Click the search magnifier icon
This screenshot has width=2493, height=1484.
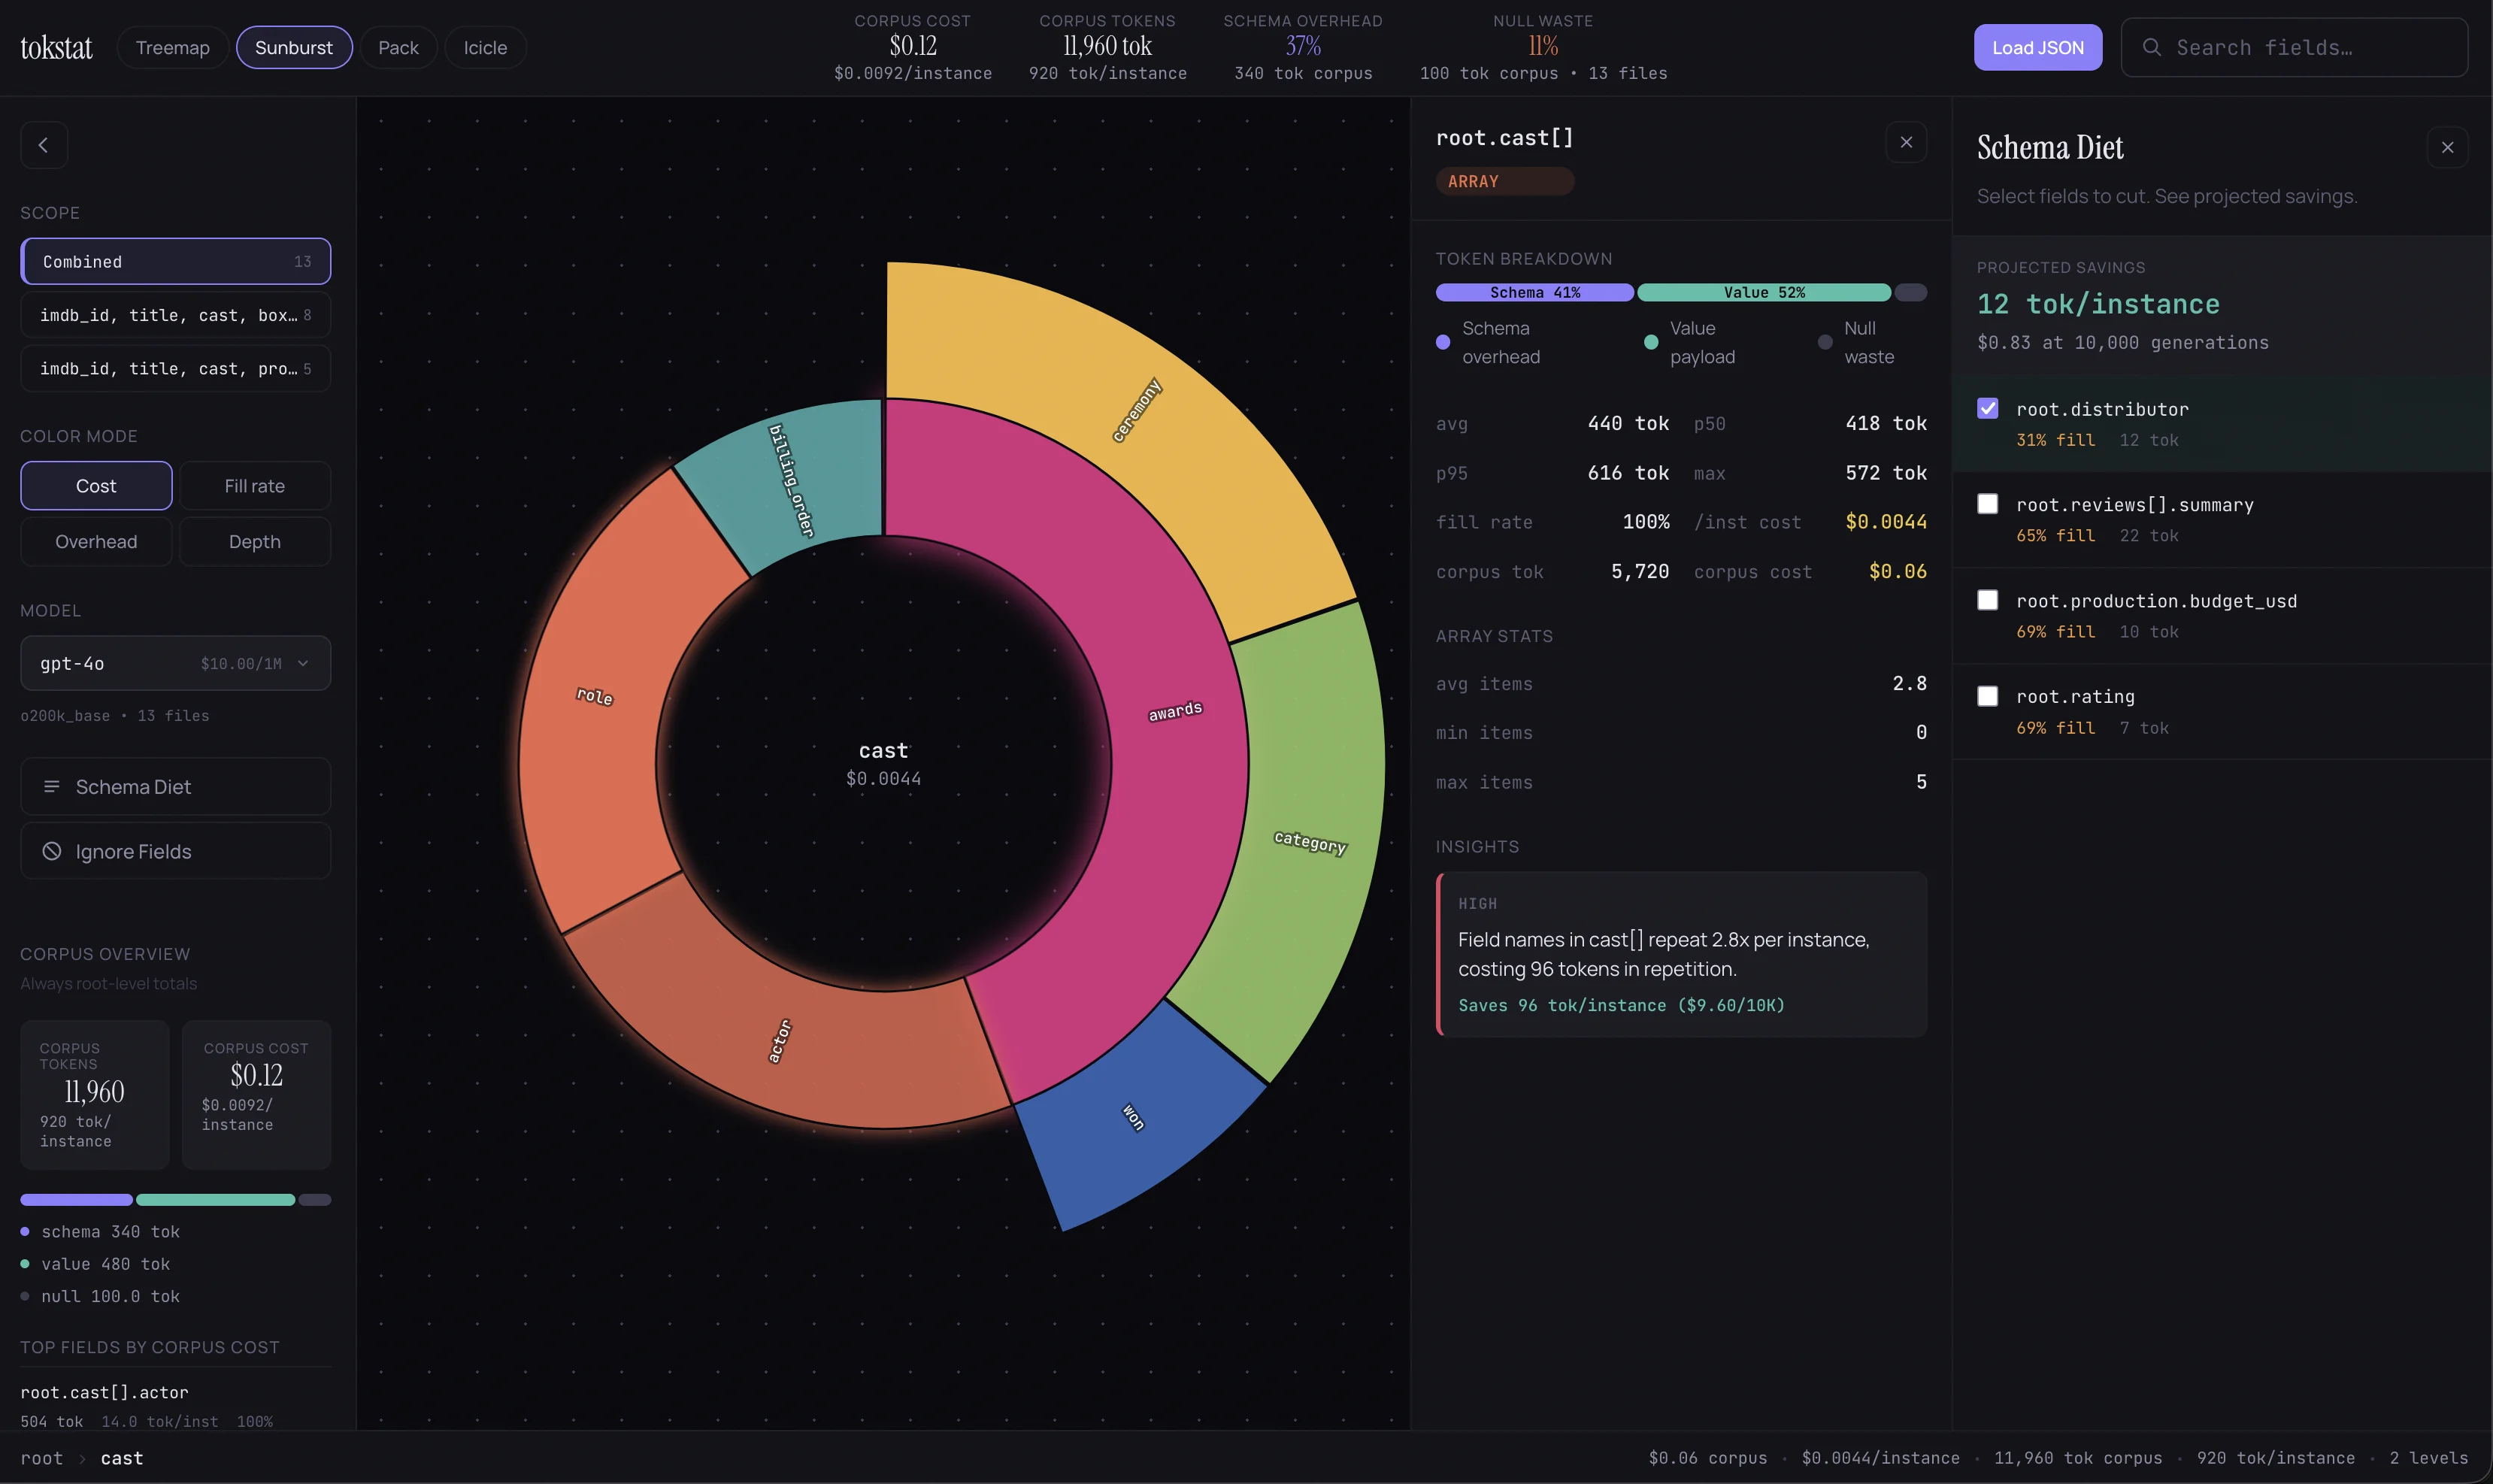click(x=2153, y=47)
